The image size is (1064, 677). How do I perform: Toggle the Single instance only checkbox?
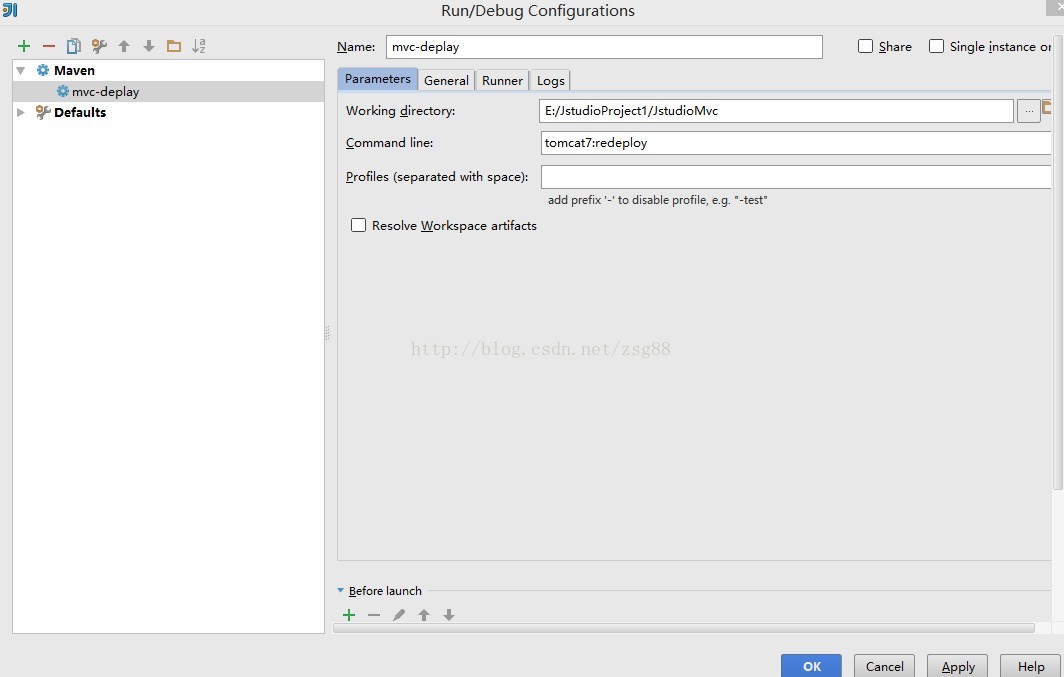(937, 46)
